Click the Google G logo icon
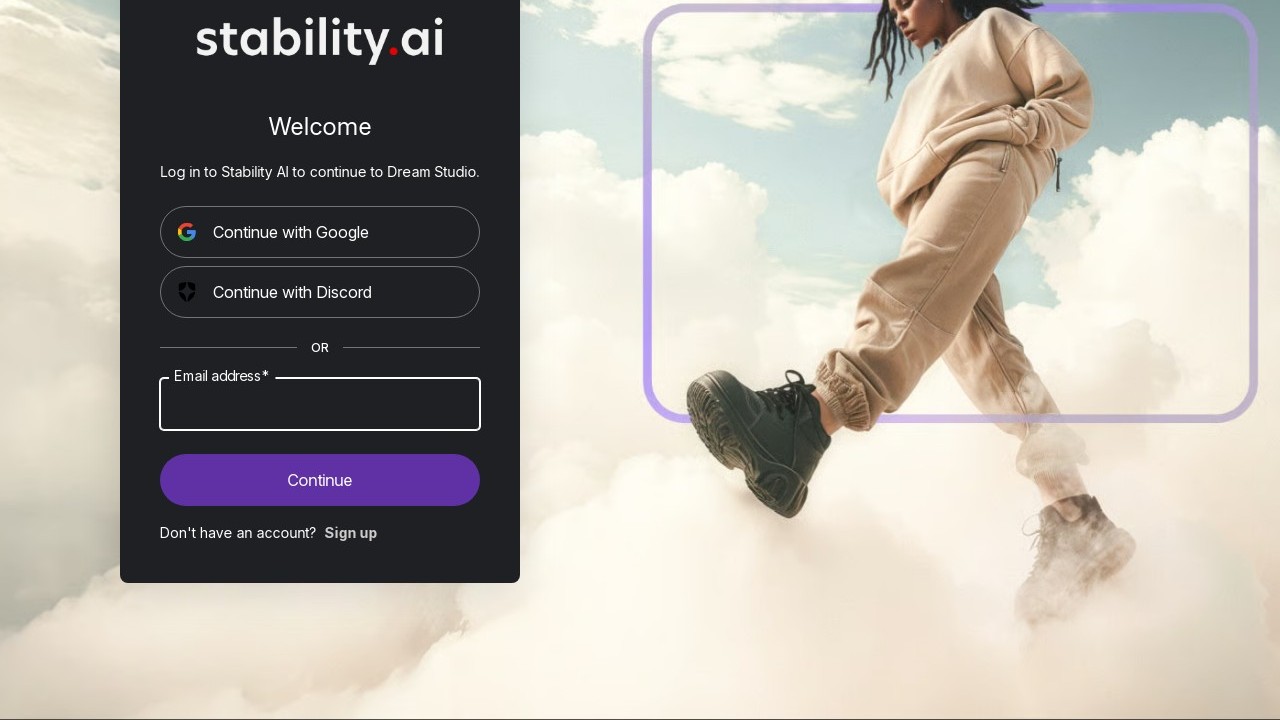The height and width of the screenshot is (720, 1280). coord(187,232)
